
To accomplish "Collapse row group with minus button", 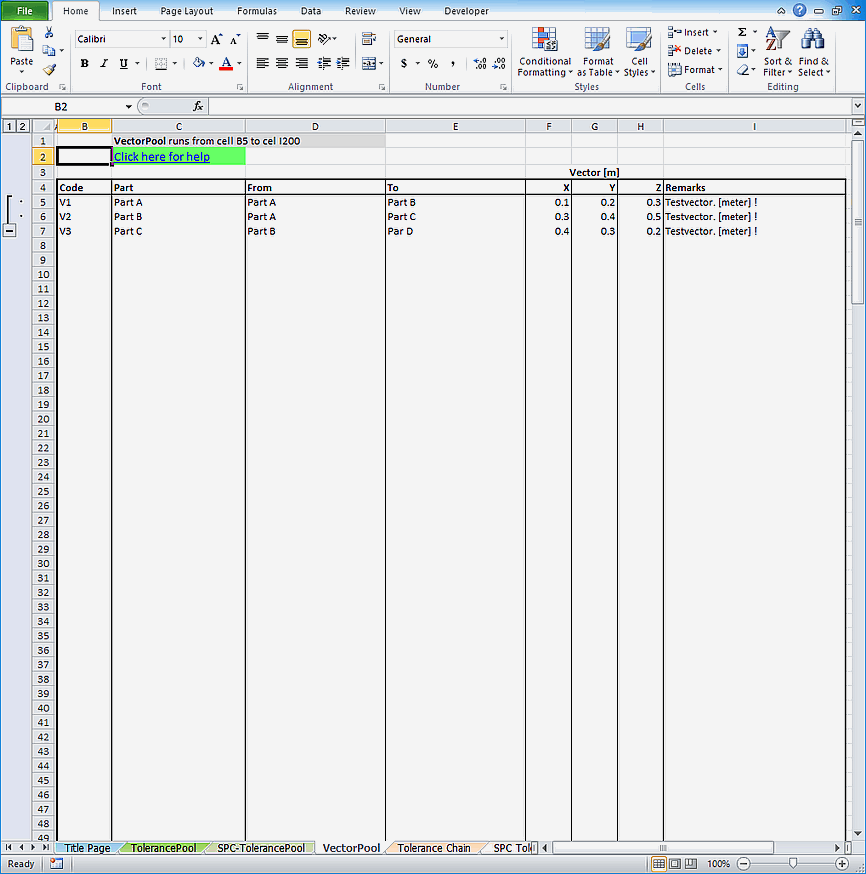I will (9, 231).
